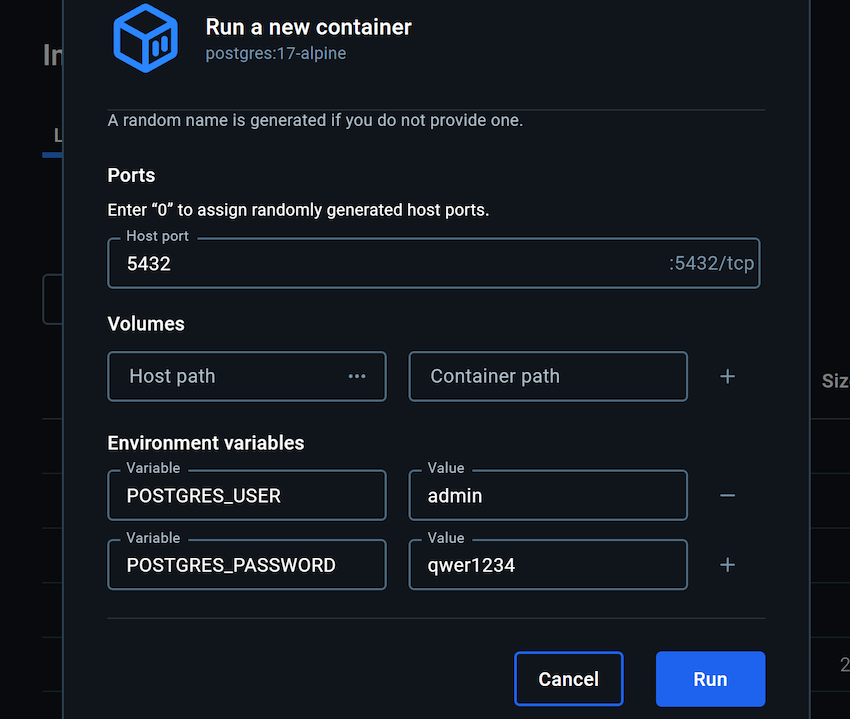Add another environment variable with the plus icon

click(727, 564)
